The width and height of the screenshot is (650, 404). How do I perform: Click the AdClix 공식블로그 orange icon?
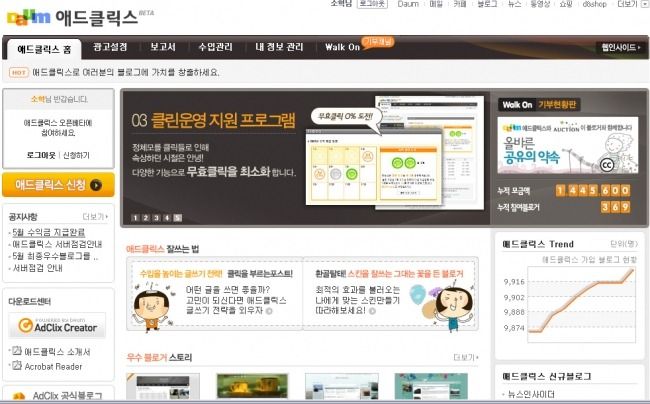pos(19,396)
